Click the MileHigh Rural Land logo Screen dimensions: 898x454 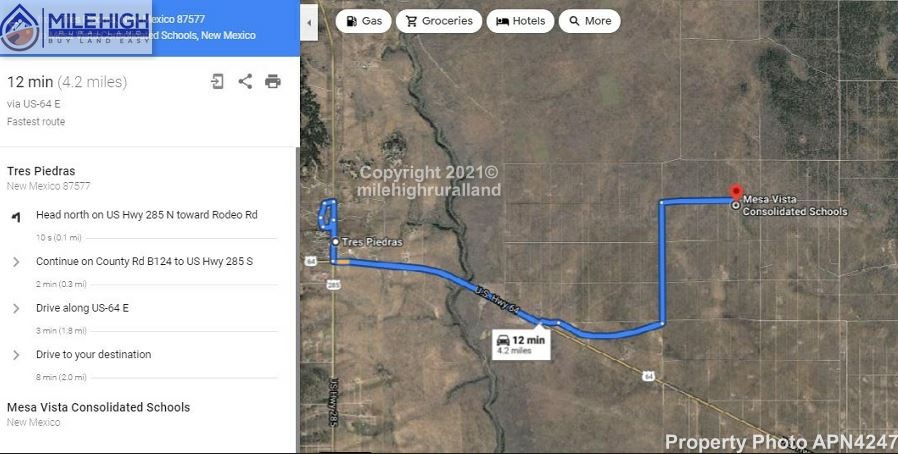[76, 27]
